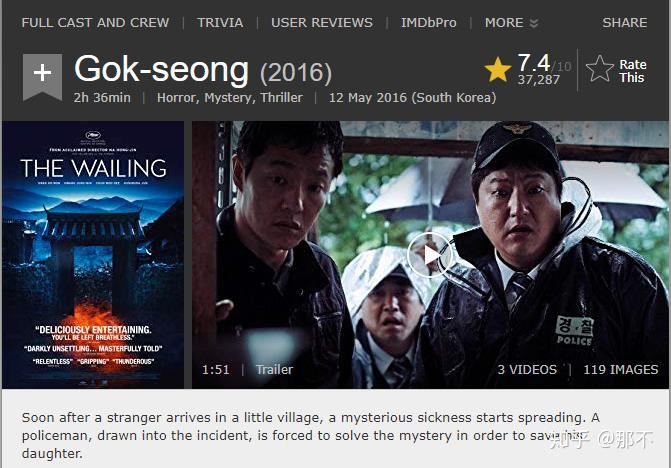Screen dimensions: 671x468
Task: Play the trailer using the play button
Action: pyautogui.click(x=431, y=255)
